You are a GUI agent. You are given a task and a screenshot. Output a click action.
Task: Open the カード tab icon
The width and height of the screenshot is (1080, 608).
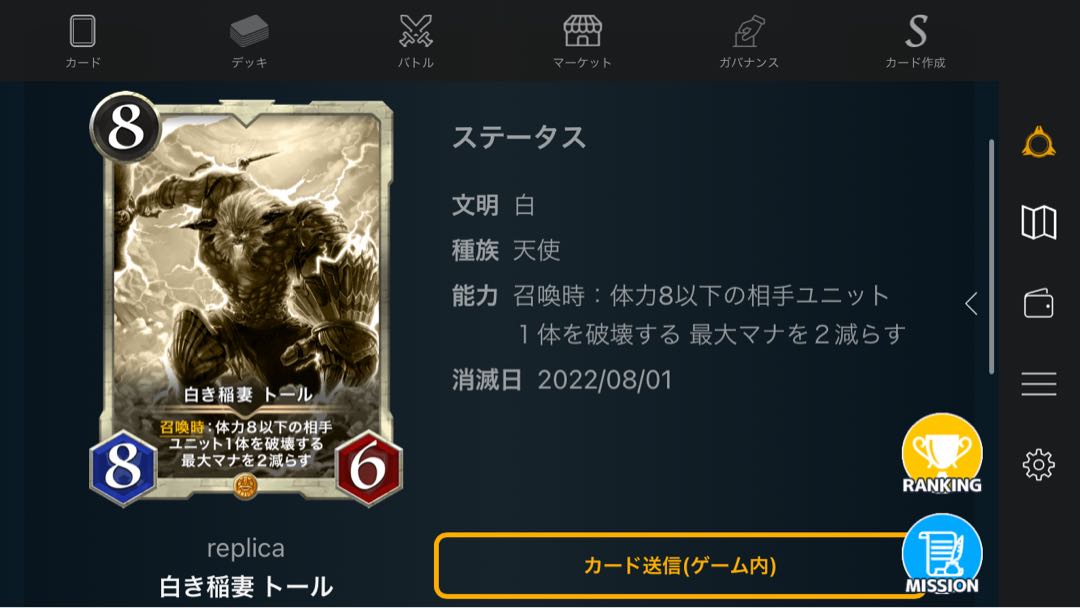point(83,32)
